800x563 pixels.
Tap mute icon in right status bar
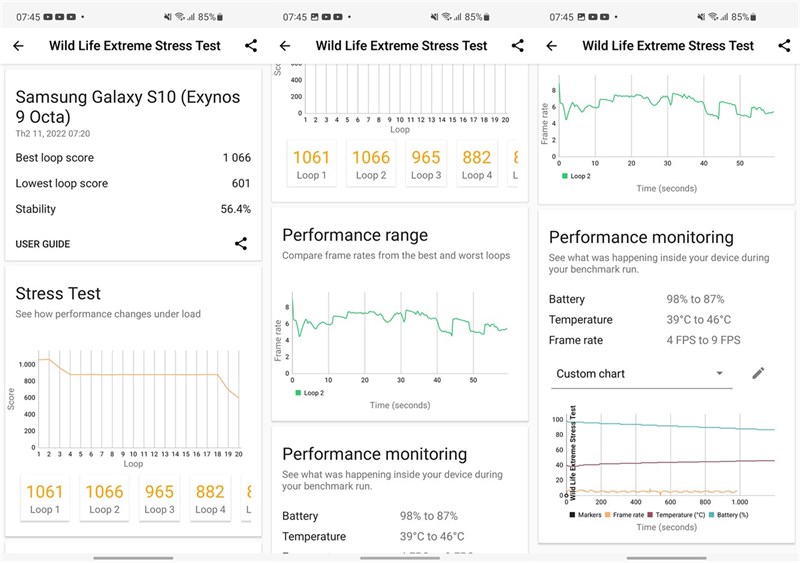click(701, 17)
